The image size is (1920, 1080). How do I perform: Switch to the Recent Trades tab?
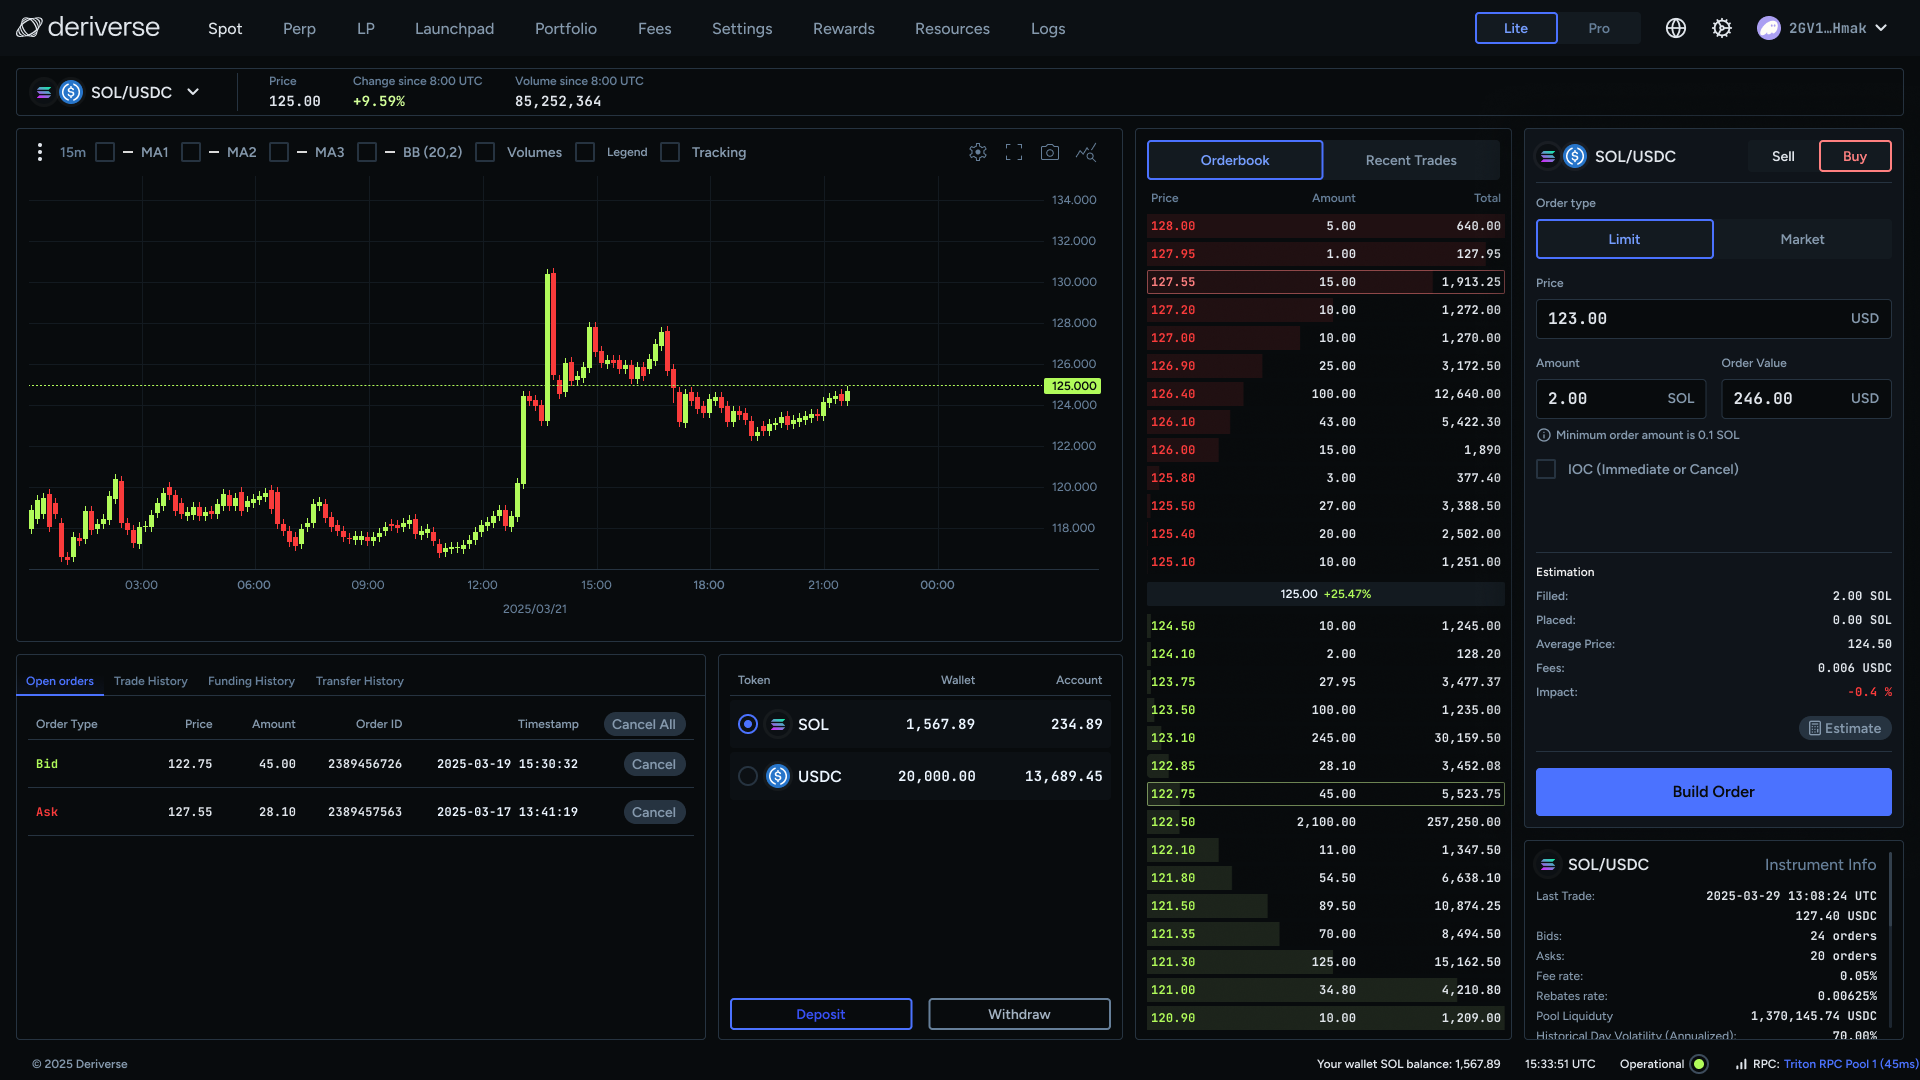[x=1410, y=160]
